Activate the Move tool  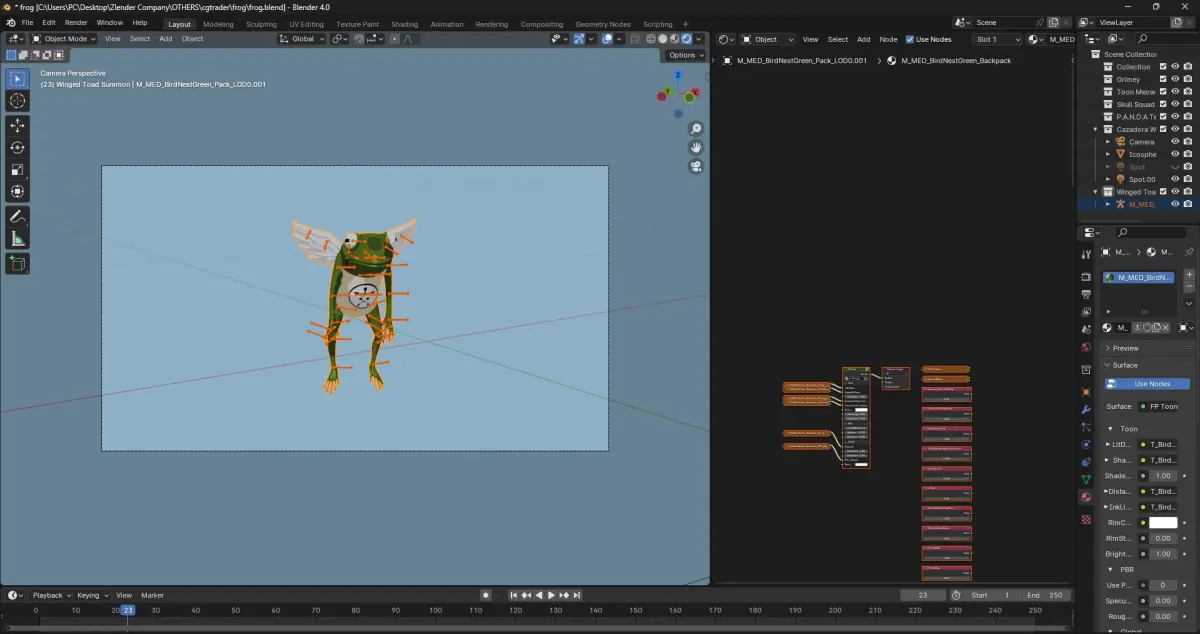(x=18, y=125)
